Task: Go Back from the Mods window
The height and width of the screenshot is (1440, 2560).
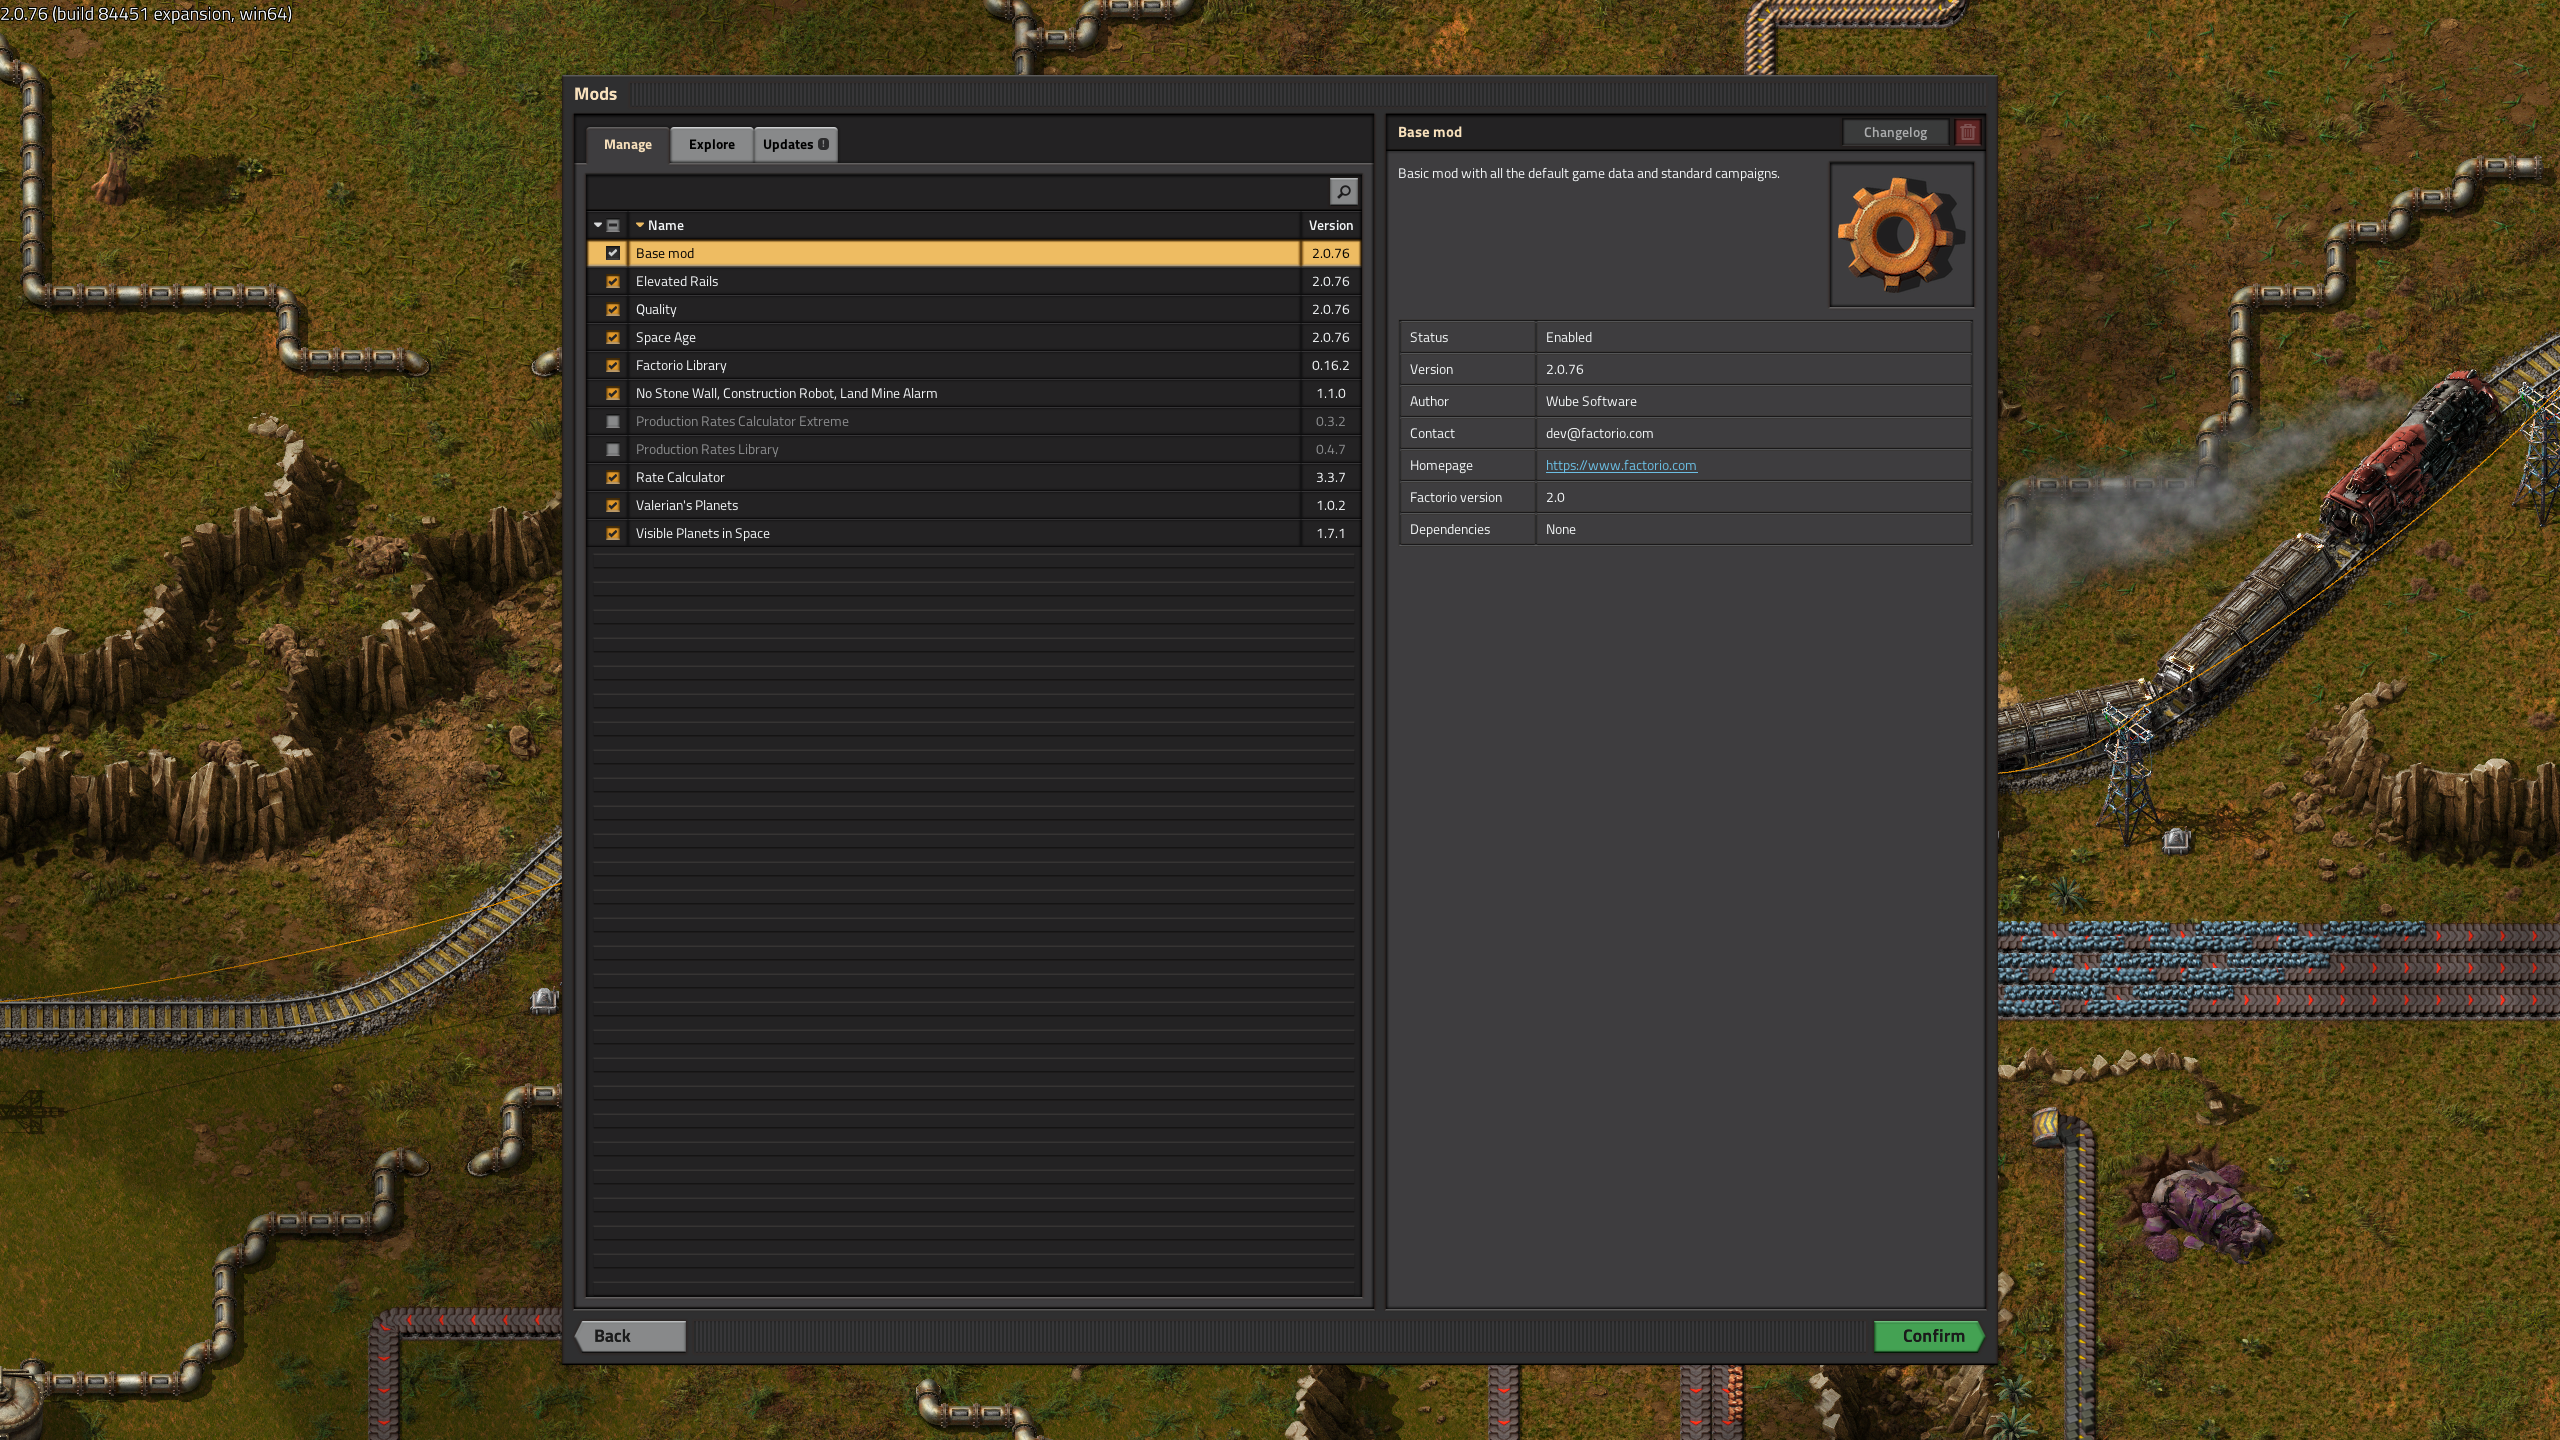Action: click(x=630, y=1336)
